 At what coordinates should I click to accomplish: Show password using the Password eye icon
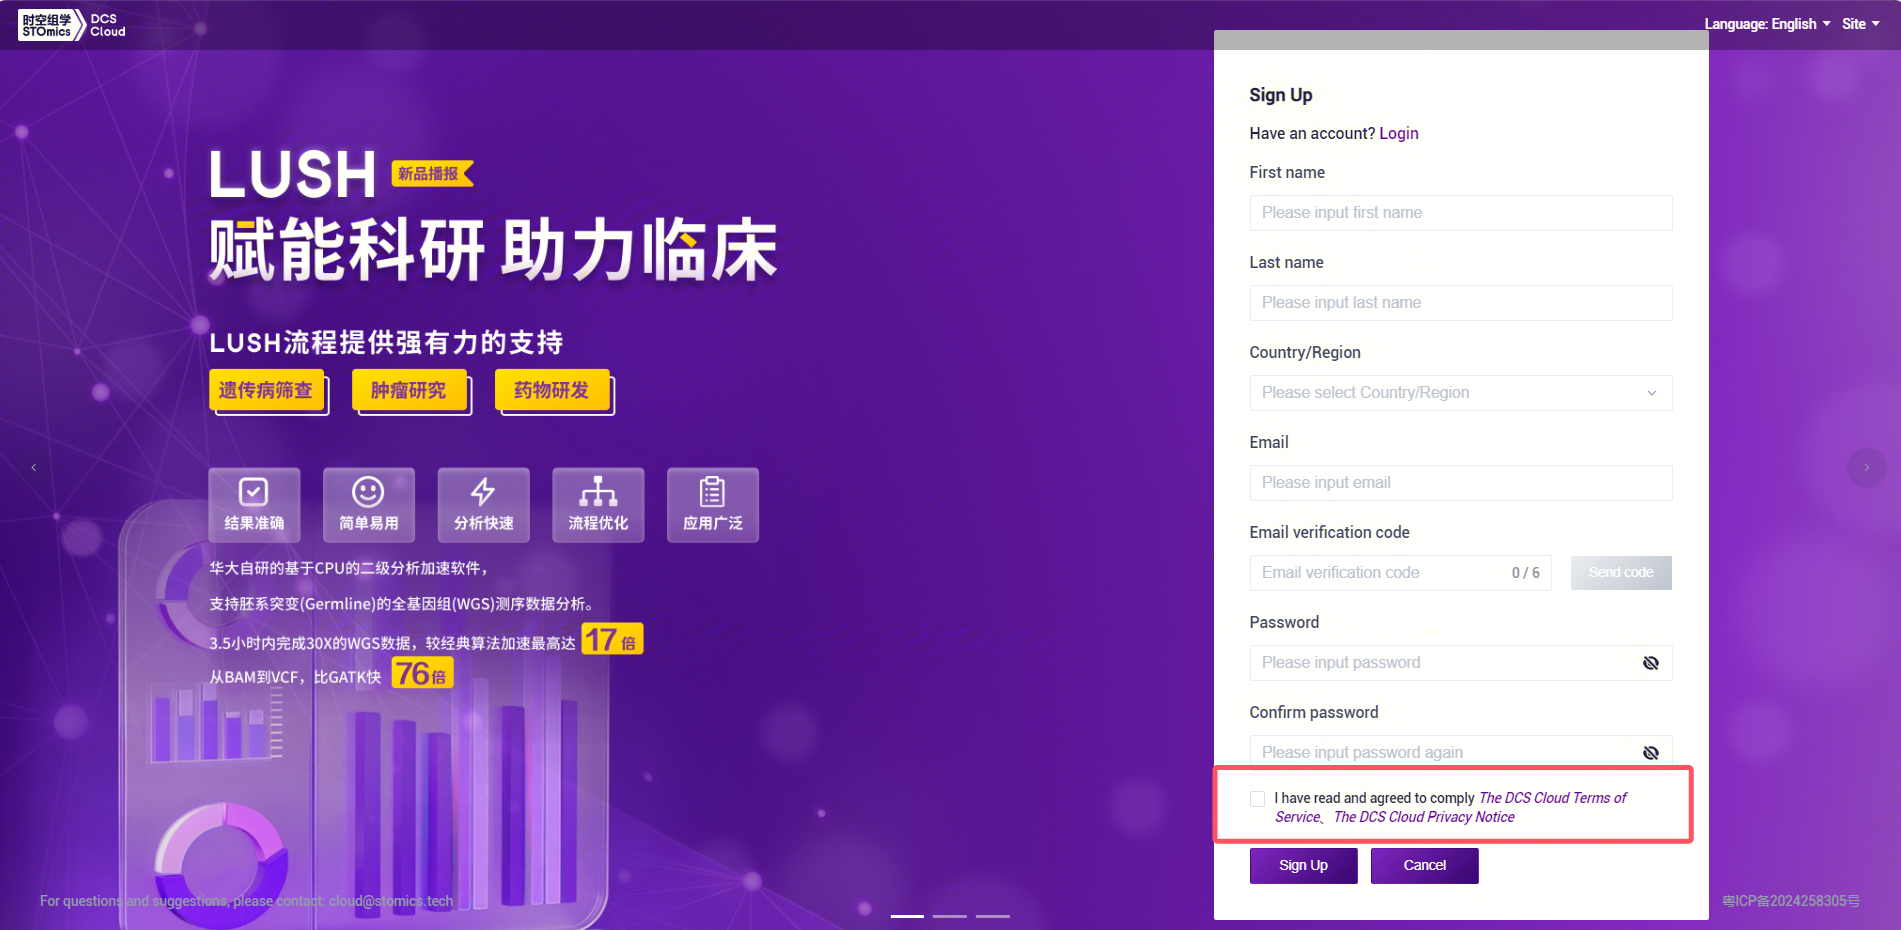1651,663
